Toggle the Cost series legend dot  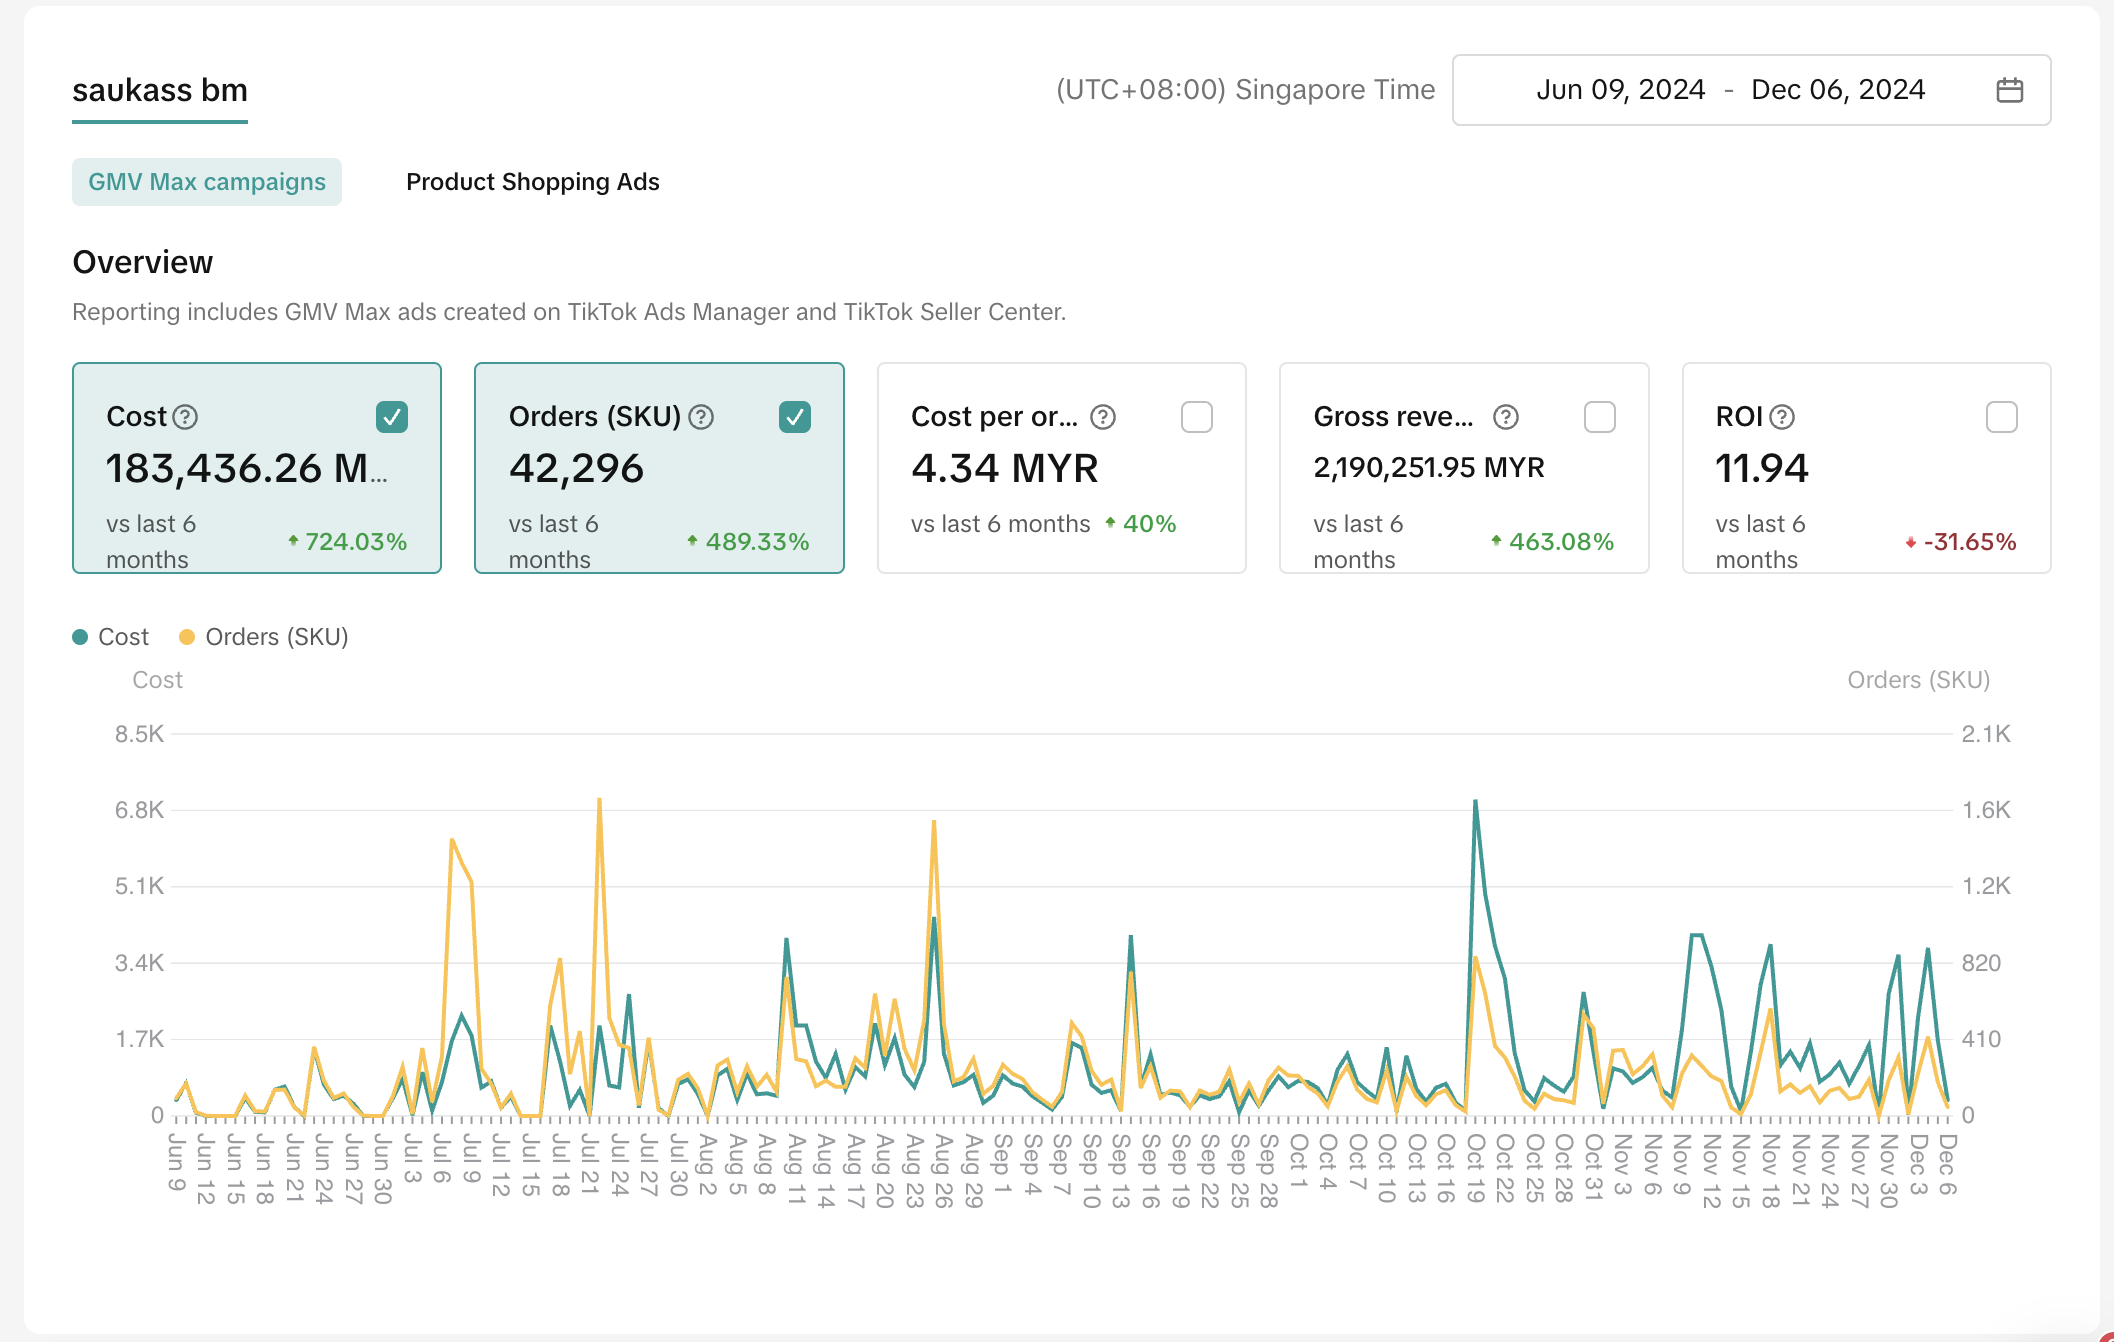point(81,637)
